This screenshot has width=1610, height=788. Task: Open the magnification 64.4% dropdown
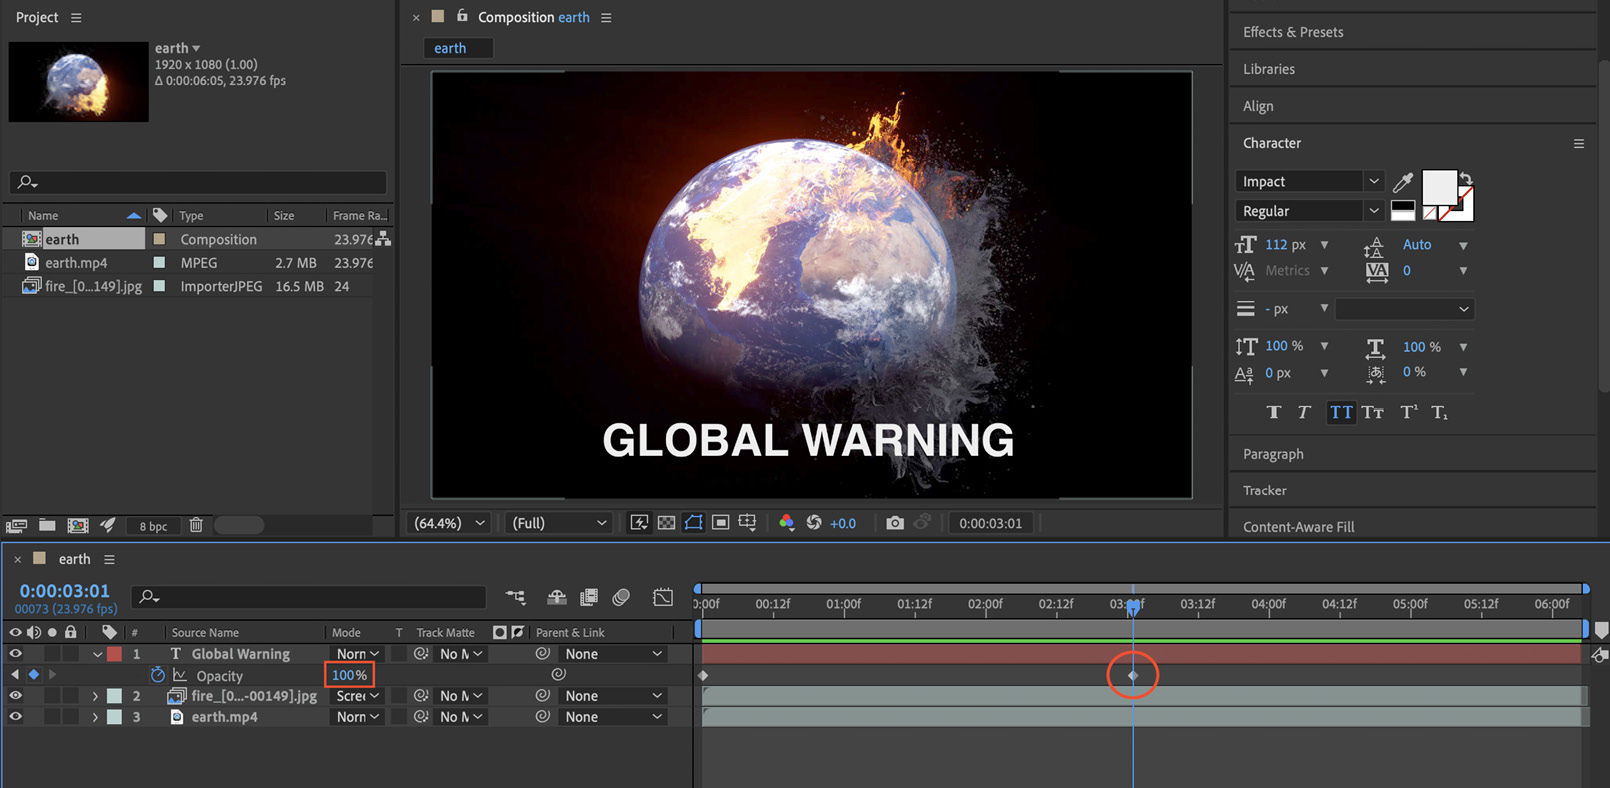448,523
